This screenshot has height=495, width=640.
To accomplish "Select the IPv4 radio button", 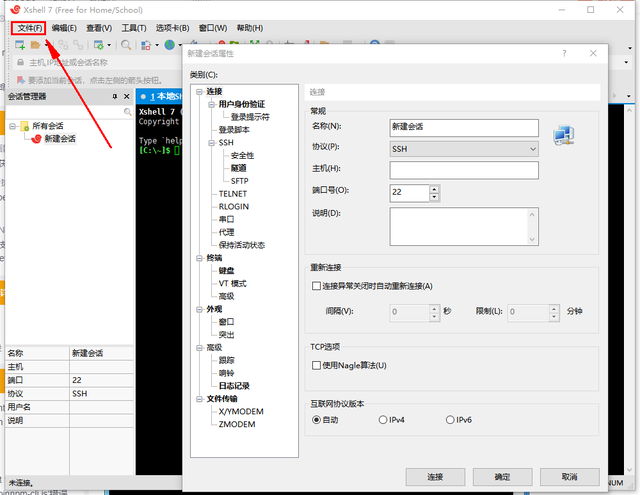I will pyautogui.click(x=382, y=420).
